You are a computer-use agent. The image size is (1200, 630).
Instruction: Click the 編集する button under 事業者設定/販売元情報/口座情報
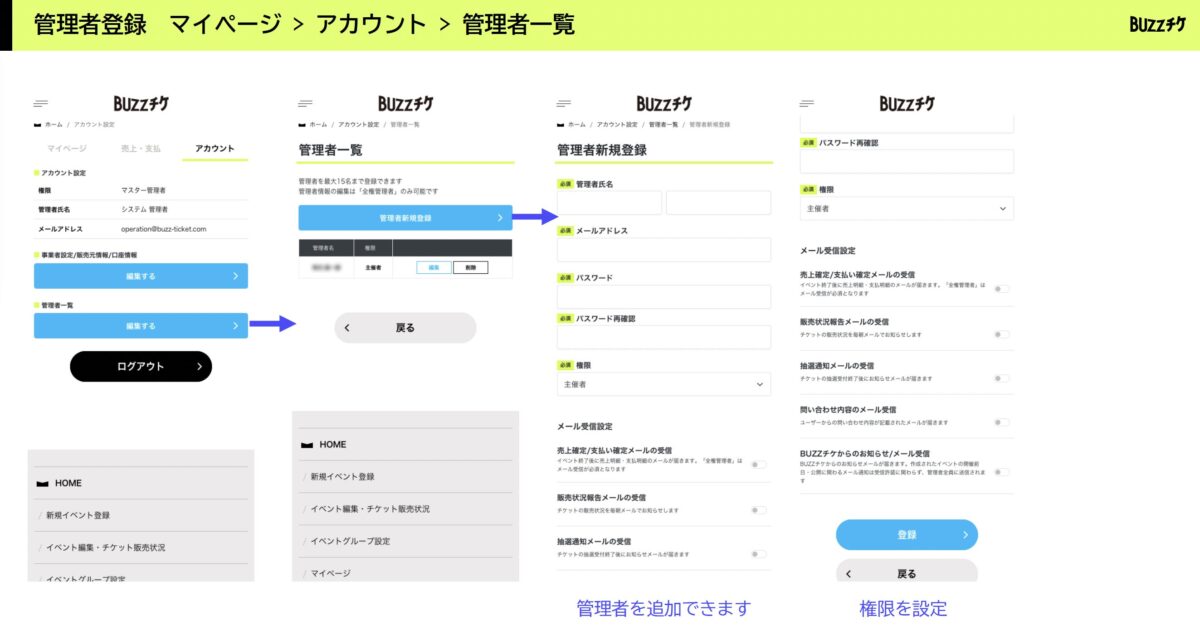pyautogui.click(x=141, y=276)
